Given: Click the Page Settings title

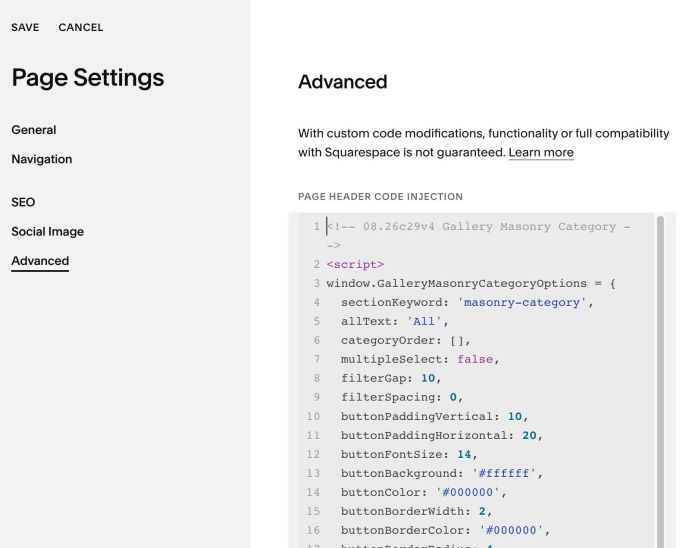Looking at the screenshot, I should coord(88,78).
